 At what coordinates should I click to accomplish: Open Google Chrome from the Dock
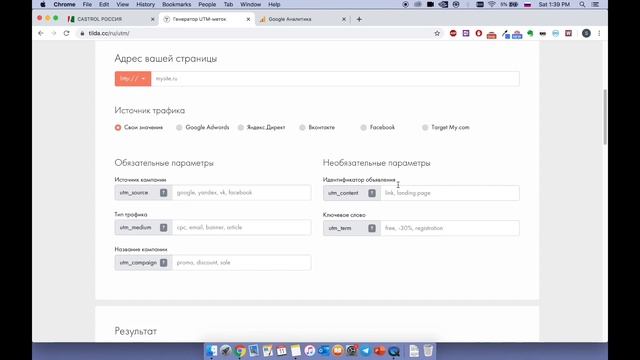(x=240, y=351)
